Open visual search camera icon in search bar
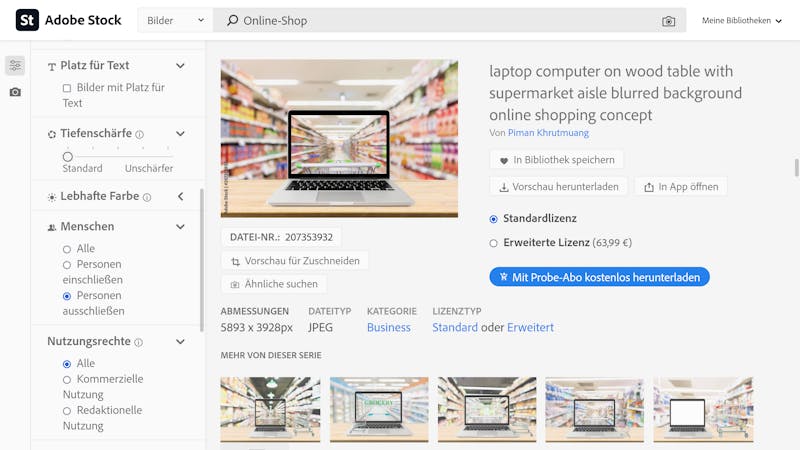The image size is (800, 450). click(668, 21)
